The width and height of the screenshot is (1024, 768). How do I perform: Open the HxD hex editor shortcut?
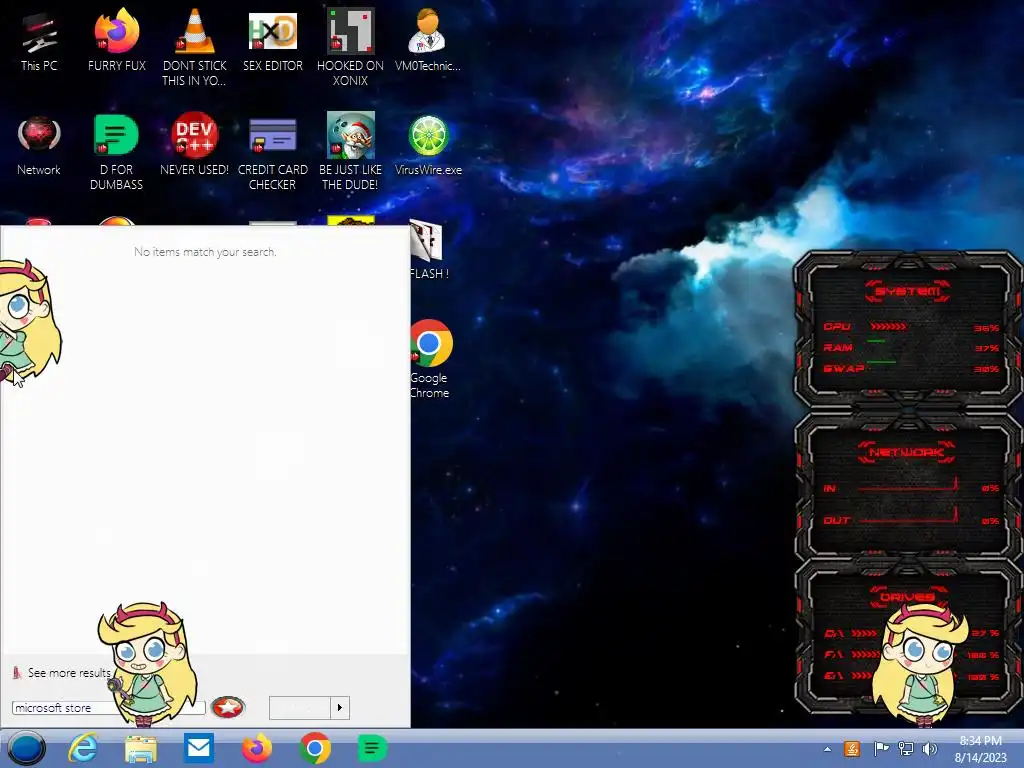coord(272,40)
